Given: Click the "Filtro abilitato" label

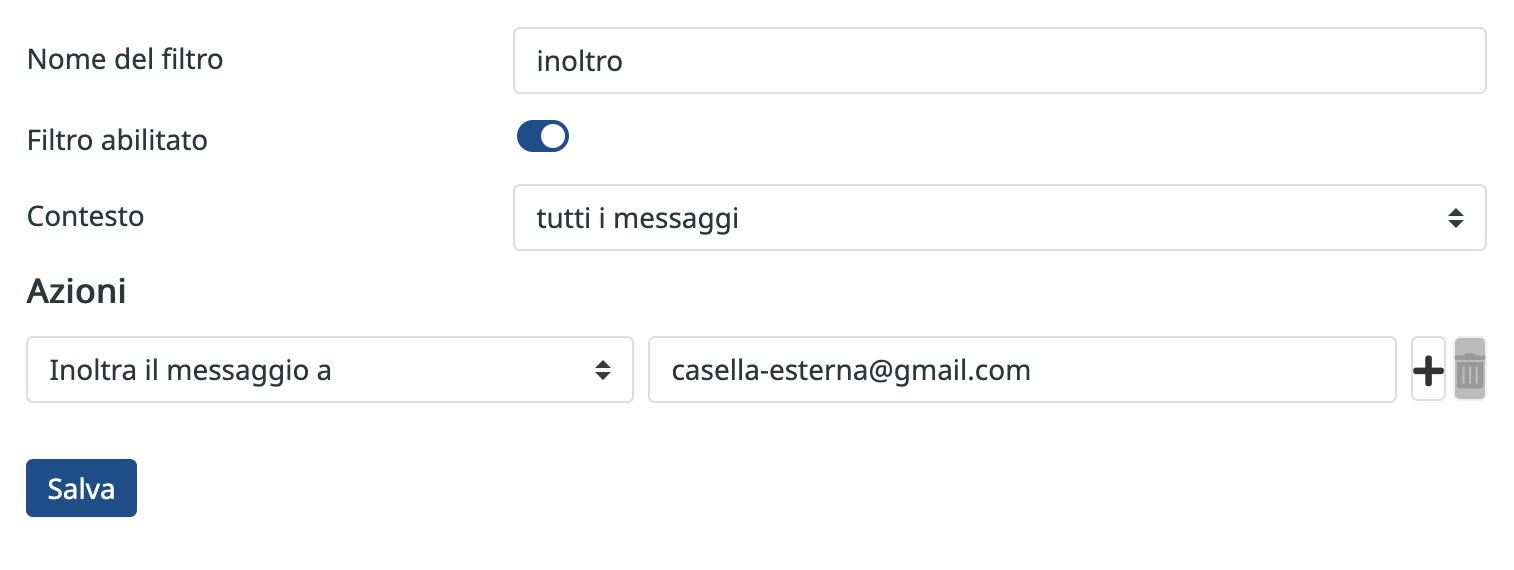Looking at the screenshot, I should [117, 140].
